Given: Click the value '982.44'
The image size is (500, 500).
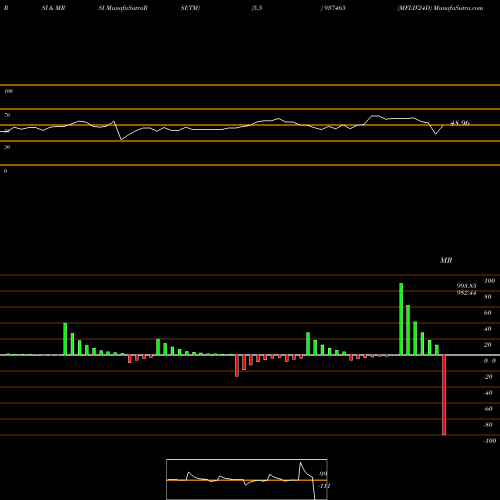Looking at the screenshot, I should click(466, 293).
